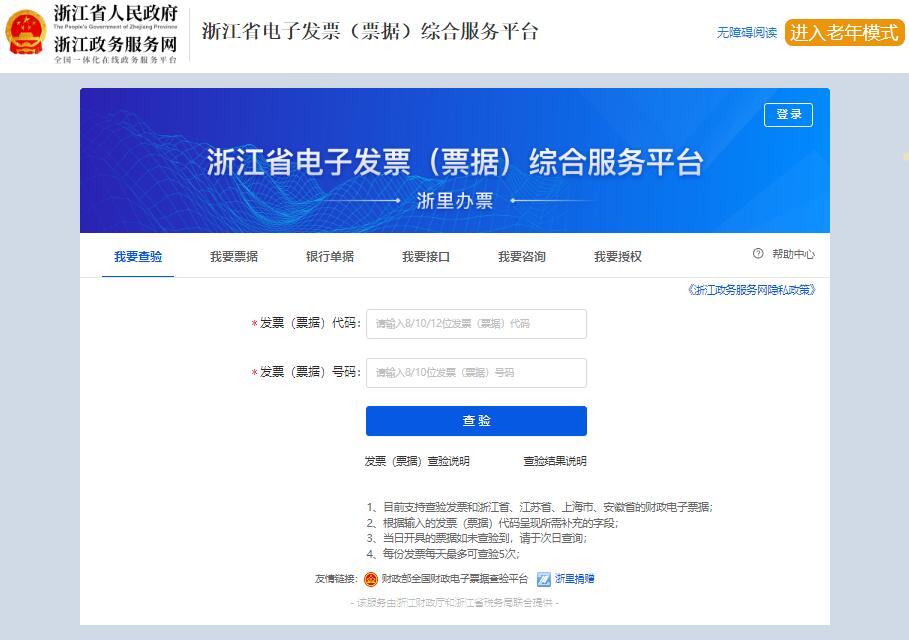Click the Zhejiang government national emblem logo
The width and height of the screenshot is (909, 640).
tap(26, 32)
